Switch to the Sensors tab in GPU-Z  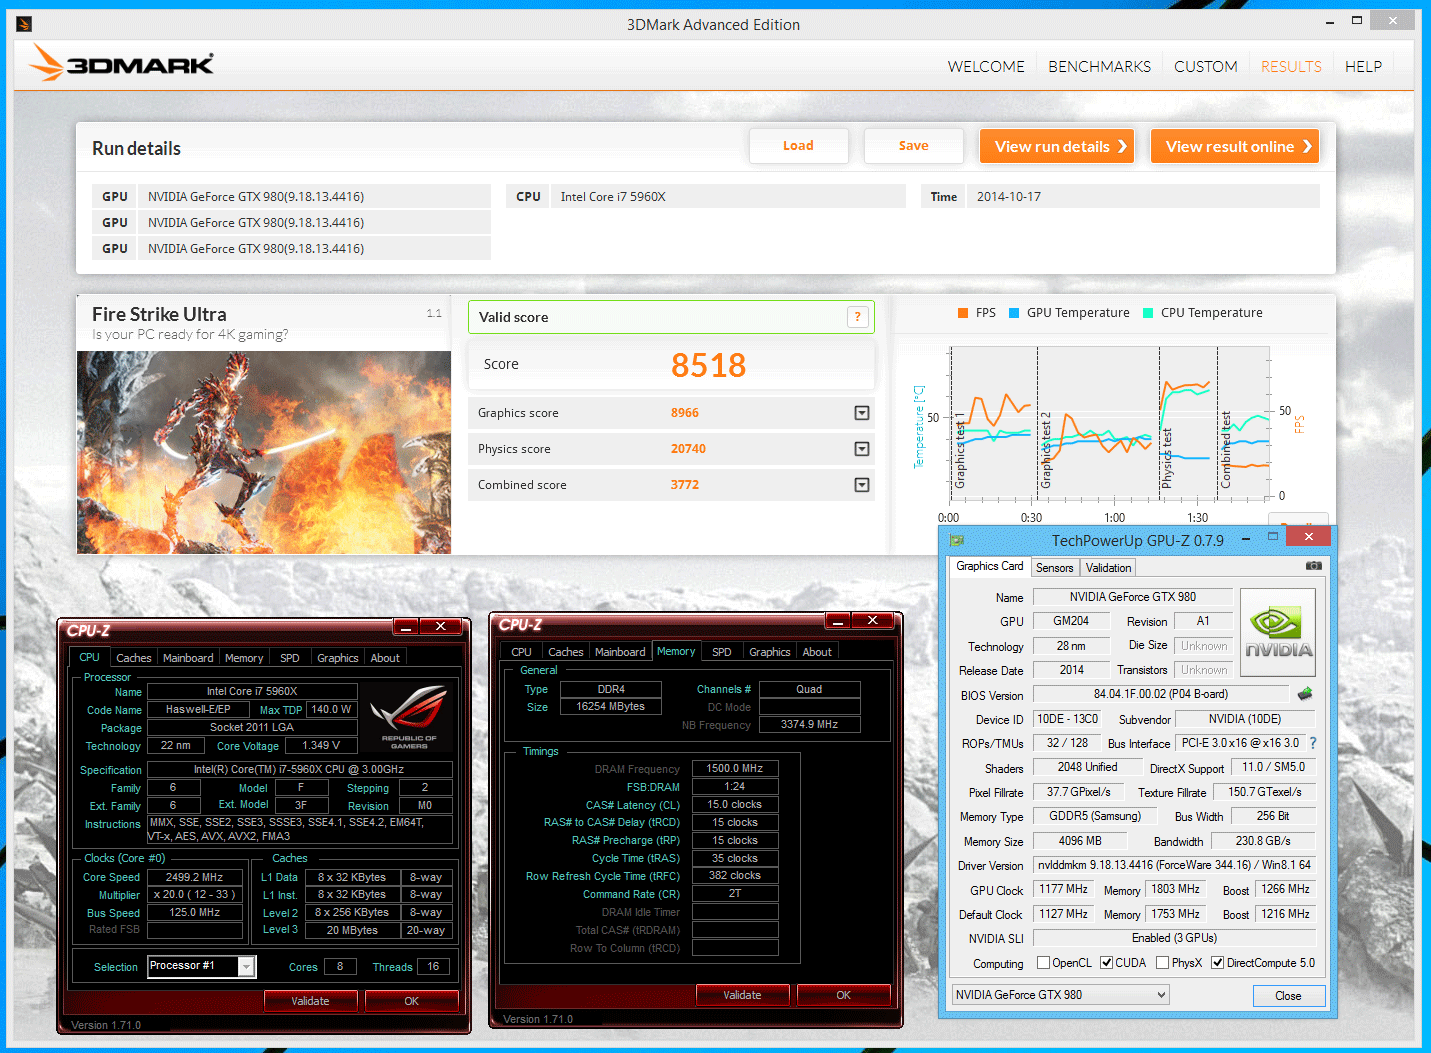coord(1054,568)
